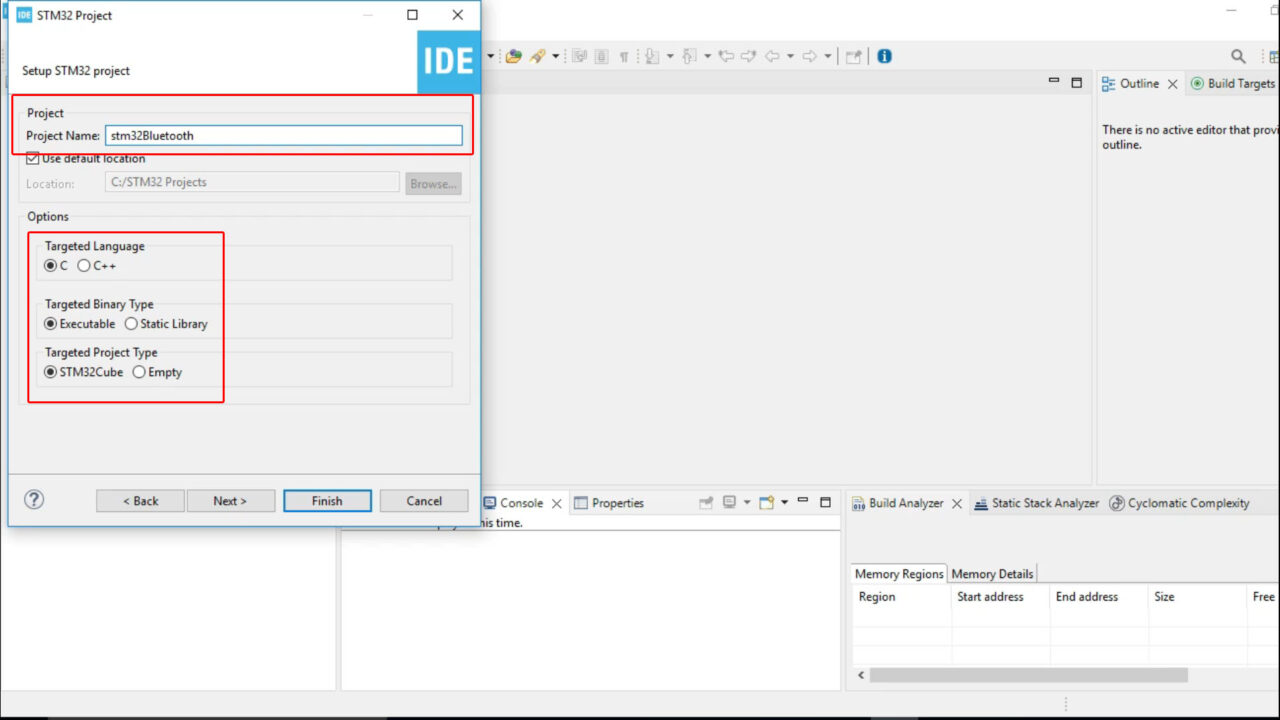This screenshot has height=720, width=1280.
Task: Open the Open Console dropdown arrow
Action: [x=784, y=503]
